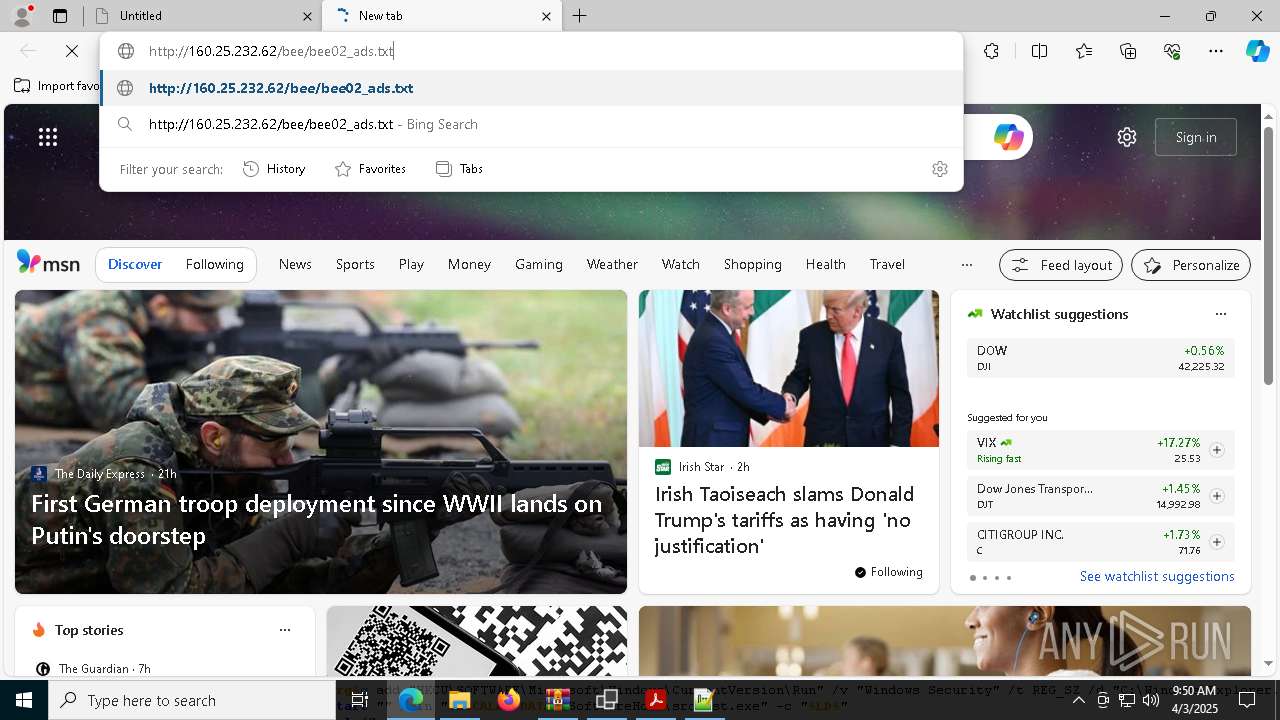This screenshot has height=720, width=1280.
Task: Open the Feed layout options
Action: pos(1061,265)
